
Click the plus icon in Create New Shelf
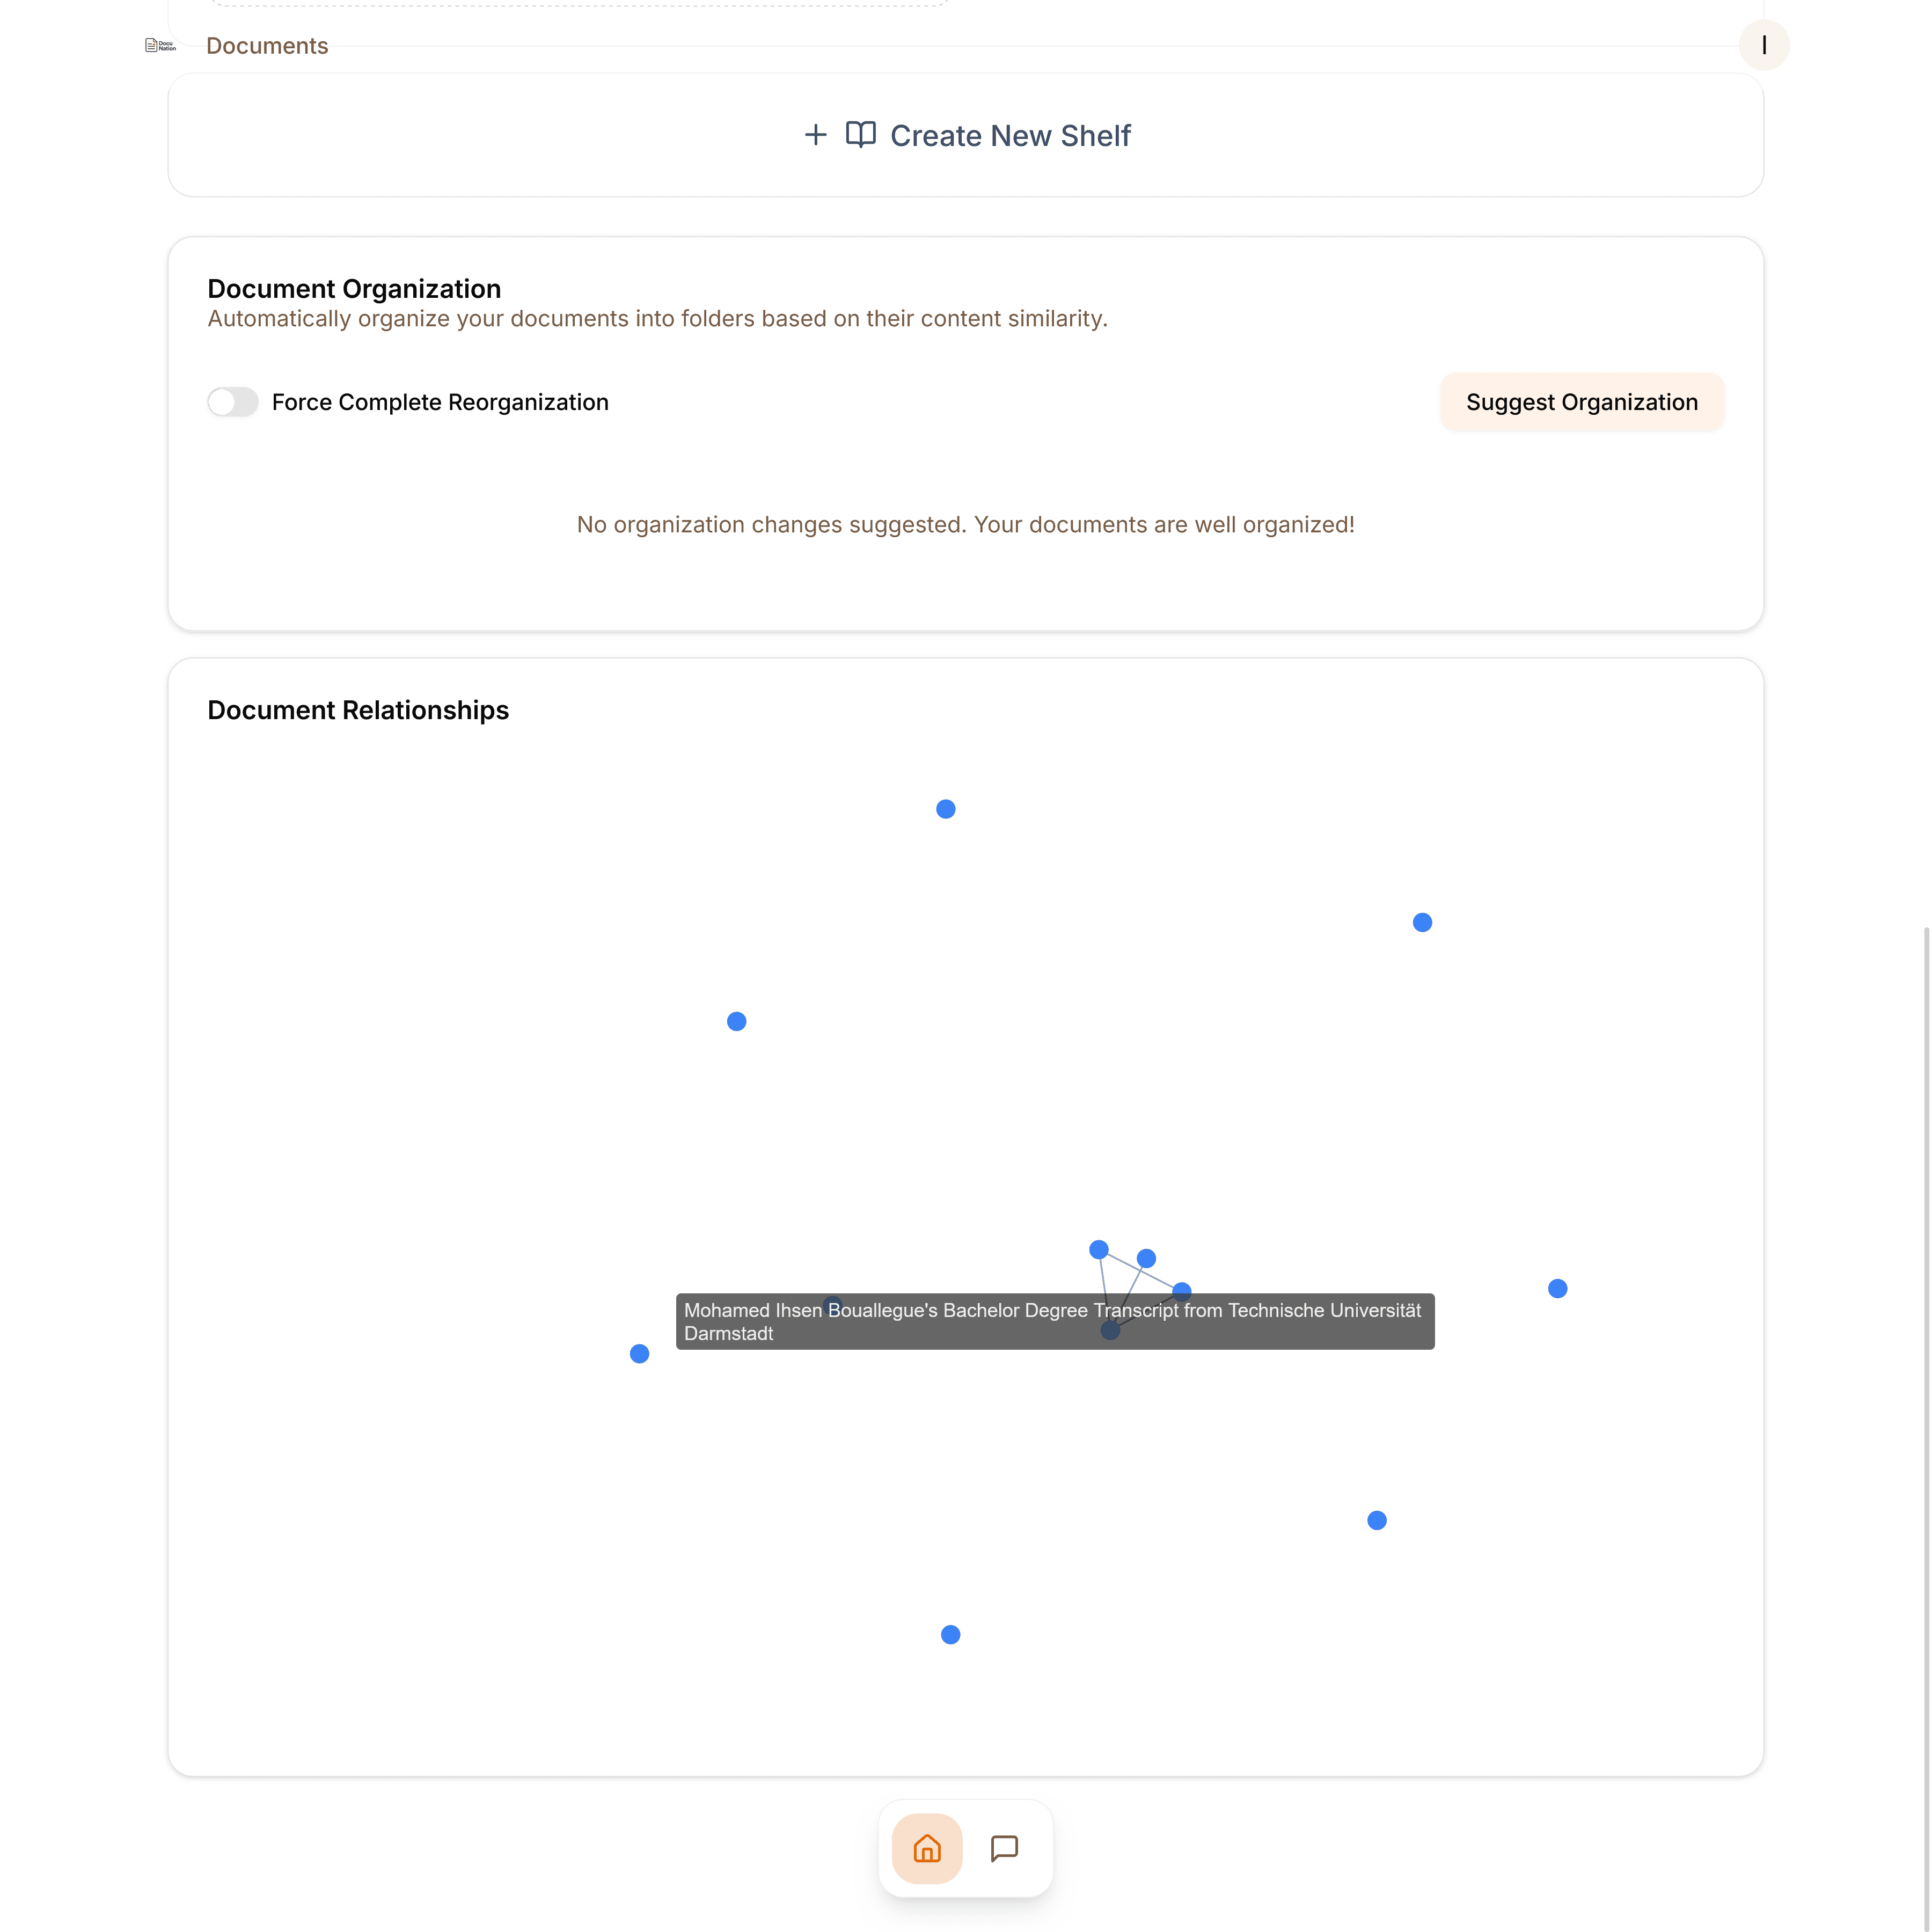[x=815, y=135]
